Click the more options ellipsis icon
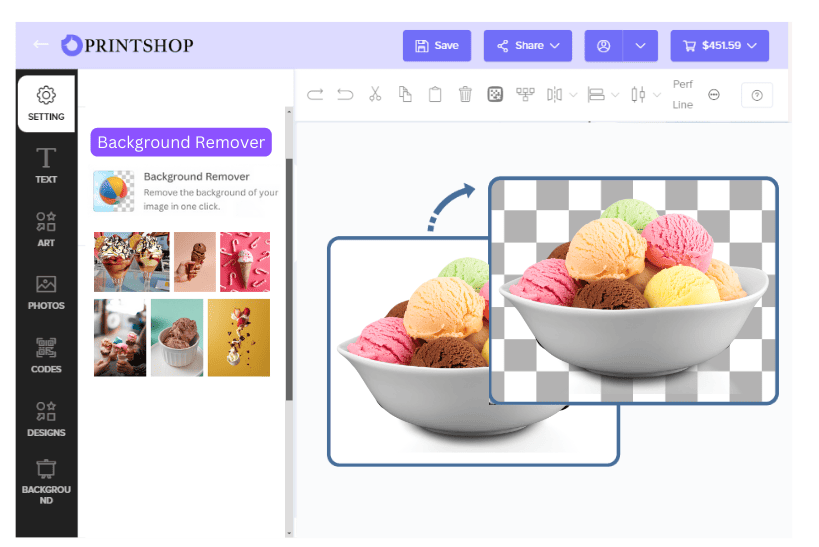 pyautogui.click(x=713, y=95)
